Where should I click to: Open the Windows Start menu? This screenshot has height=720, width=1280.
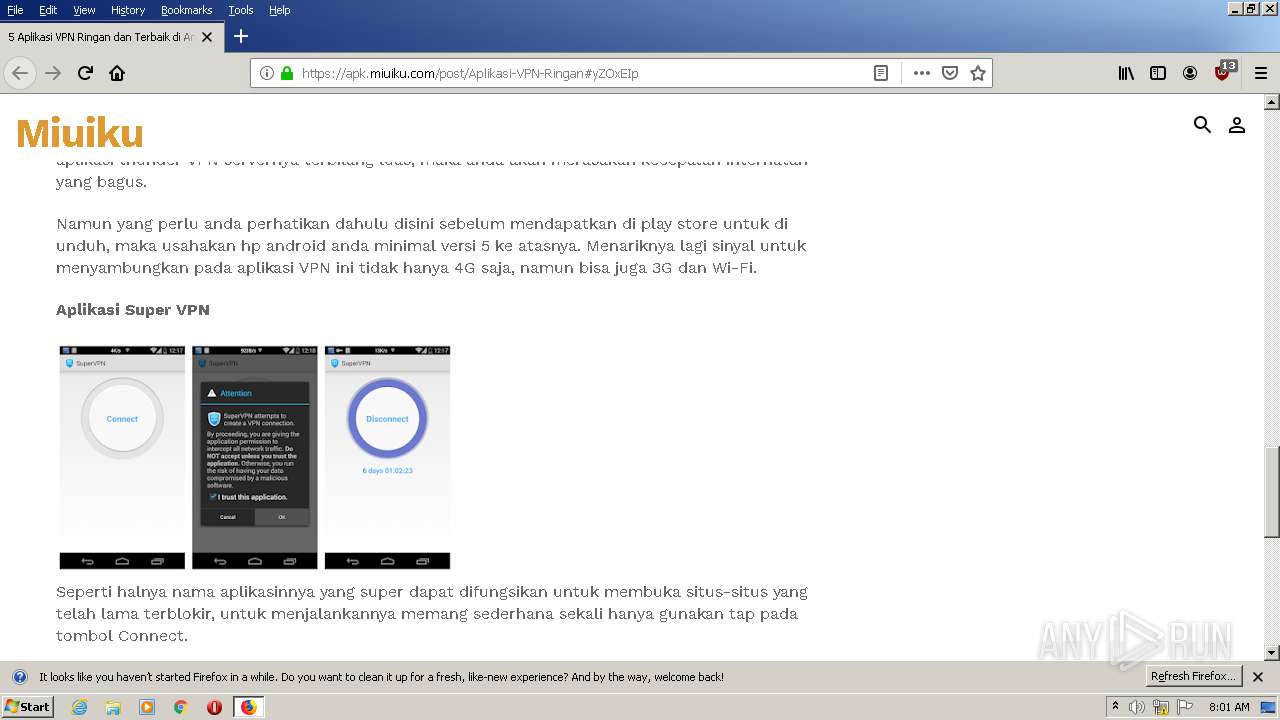tap(27, 706)
